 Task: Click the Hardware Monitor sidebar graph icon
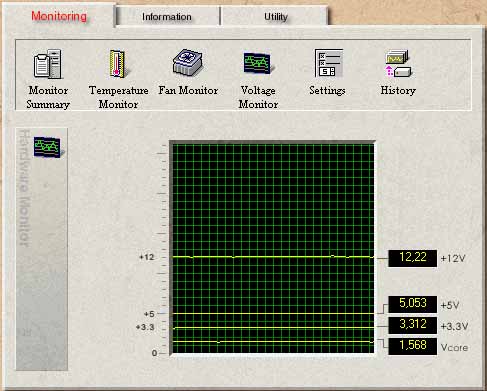point(47,147)
